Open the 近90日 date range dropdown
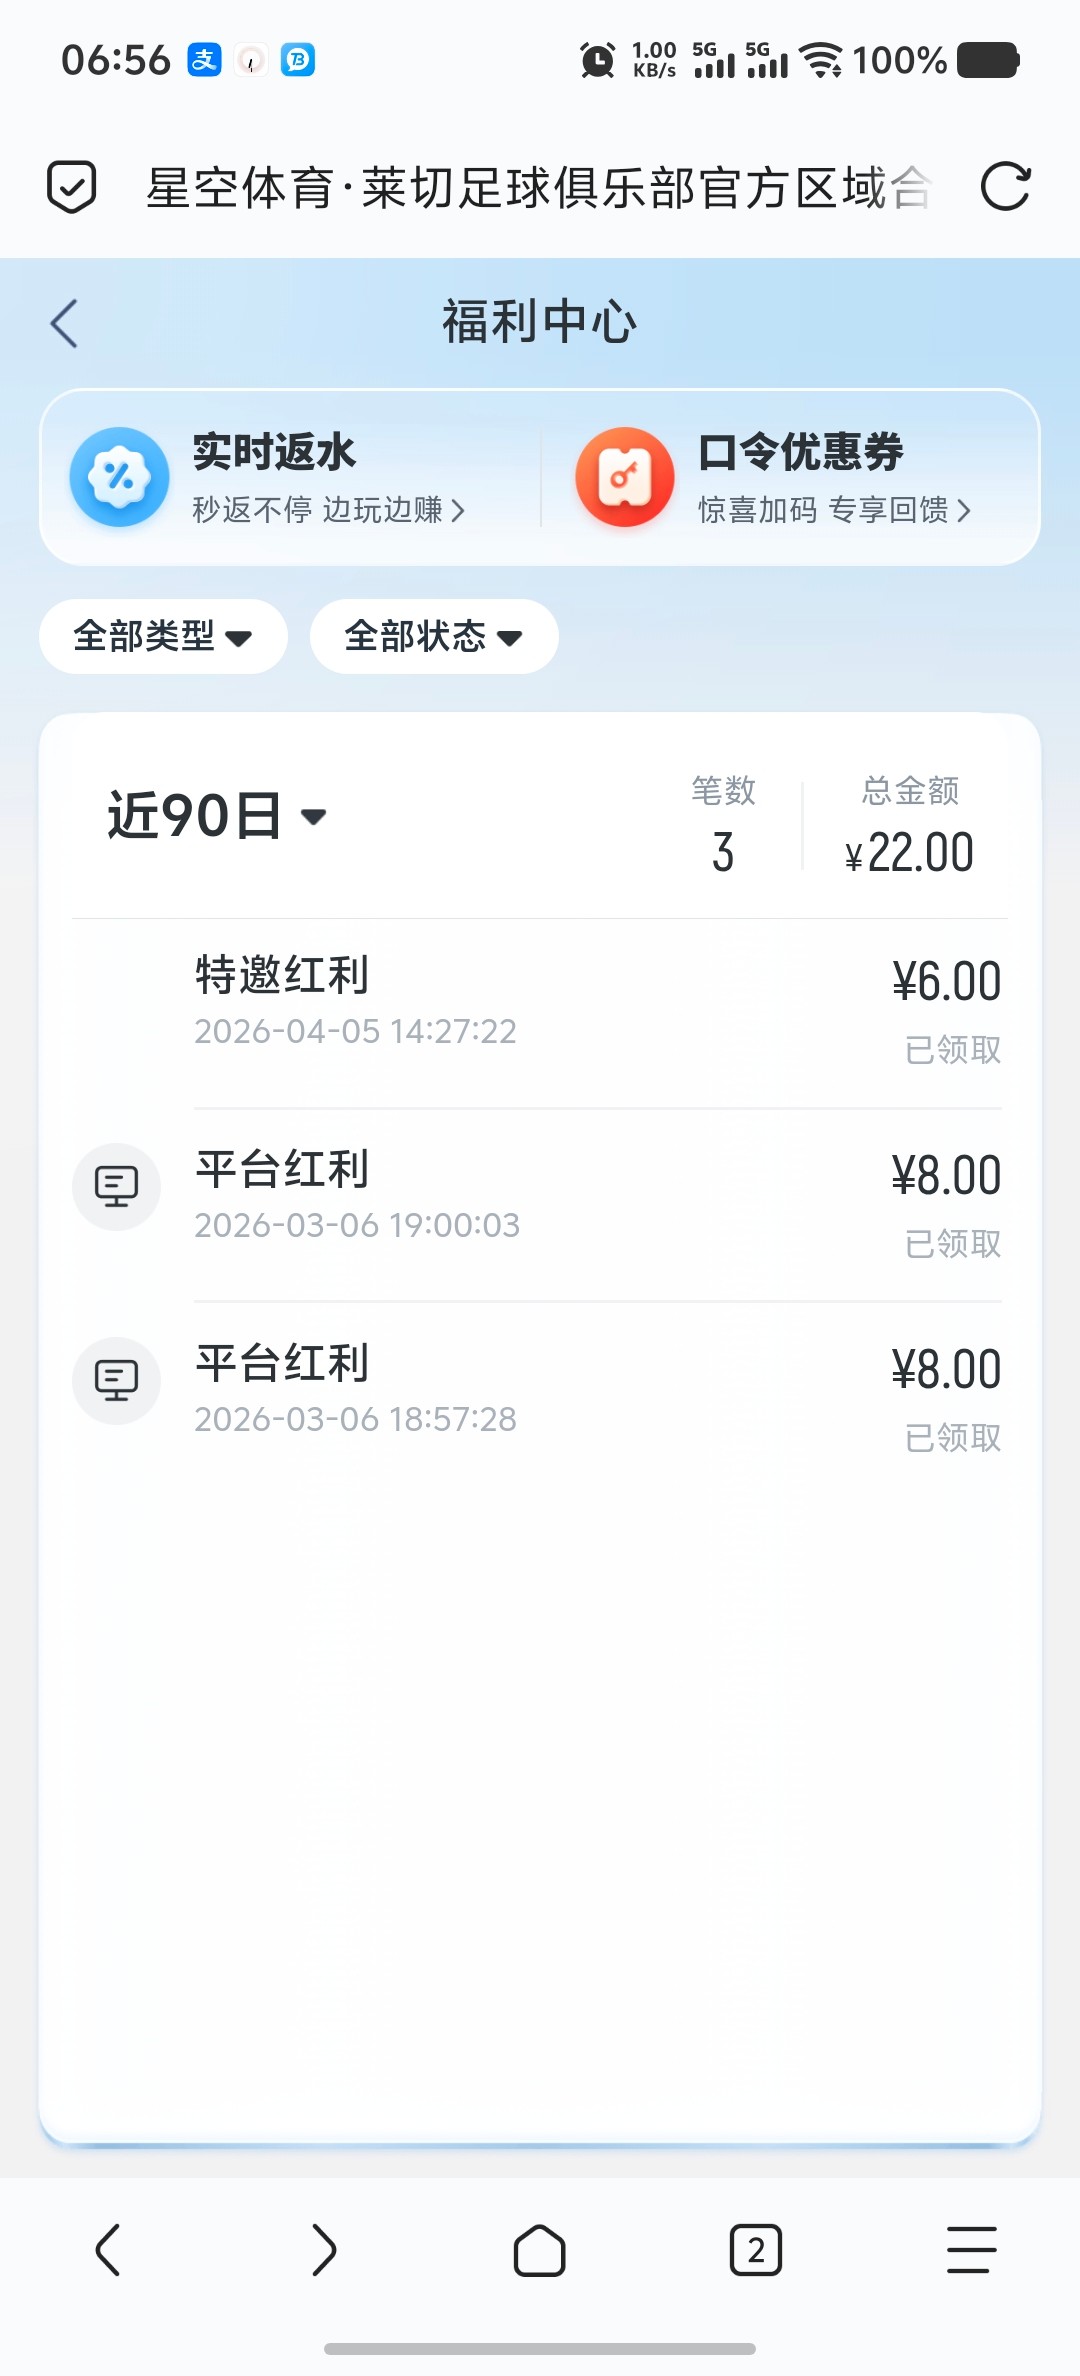 pos(217,816)
